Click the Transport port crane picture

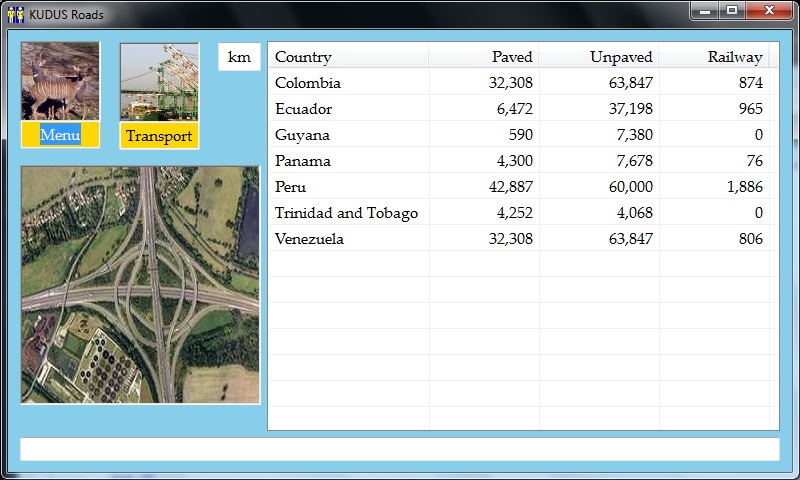coord(159,81)
